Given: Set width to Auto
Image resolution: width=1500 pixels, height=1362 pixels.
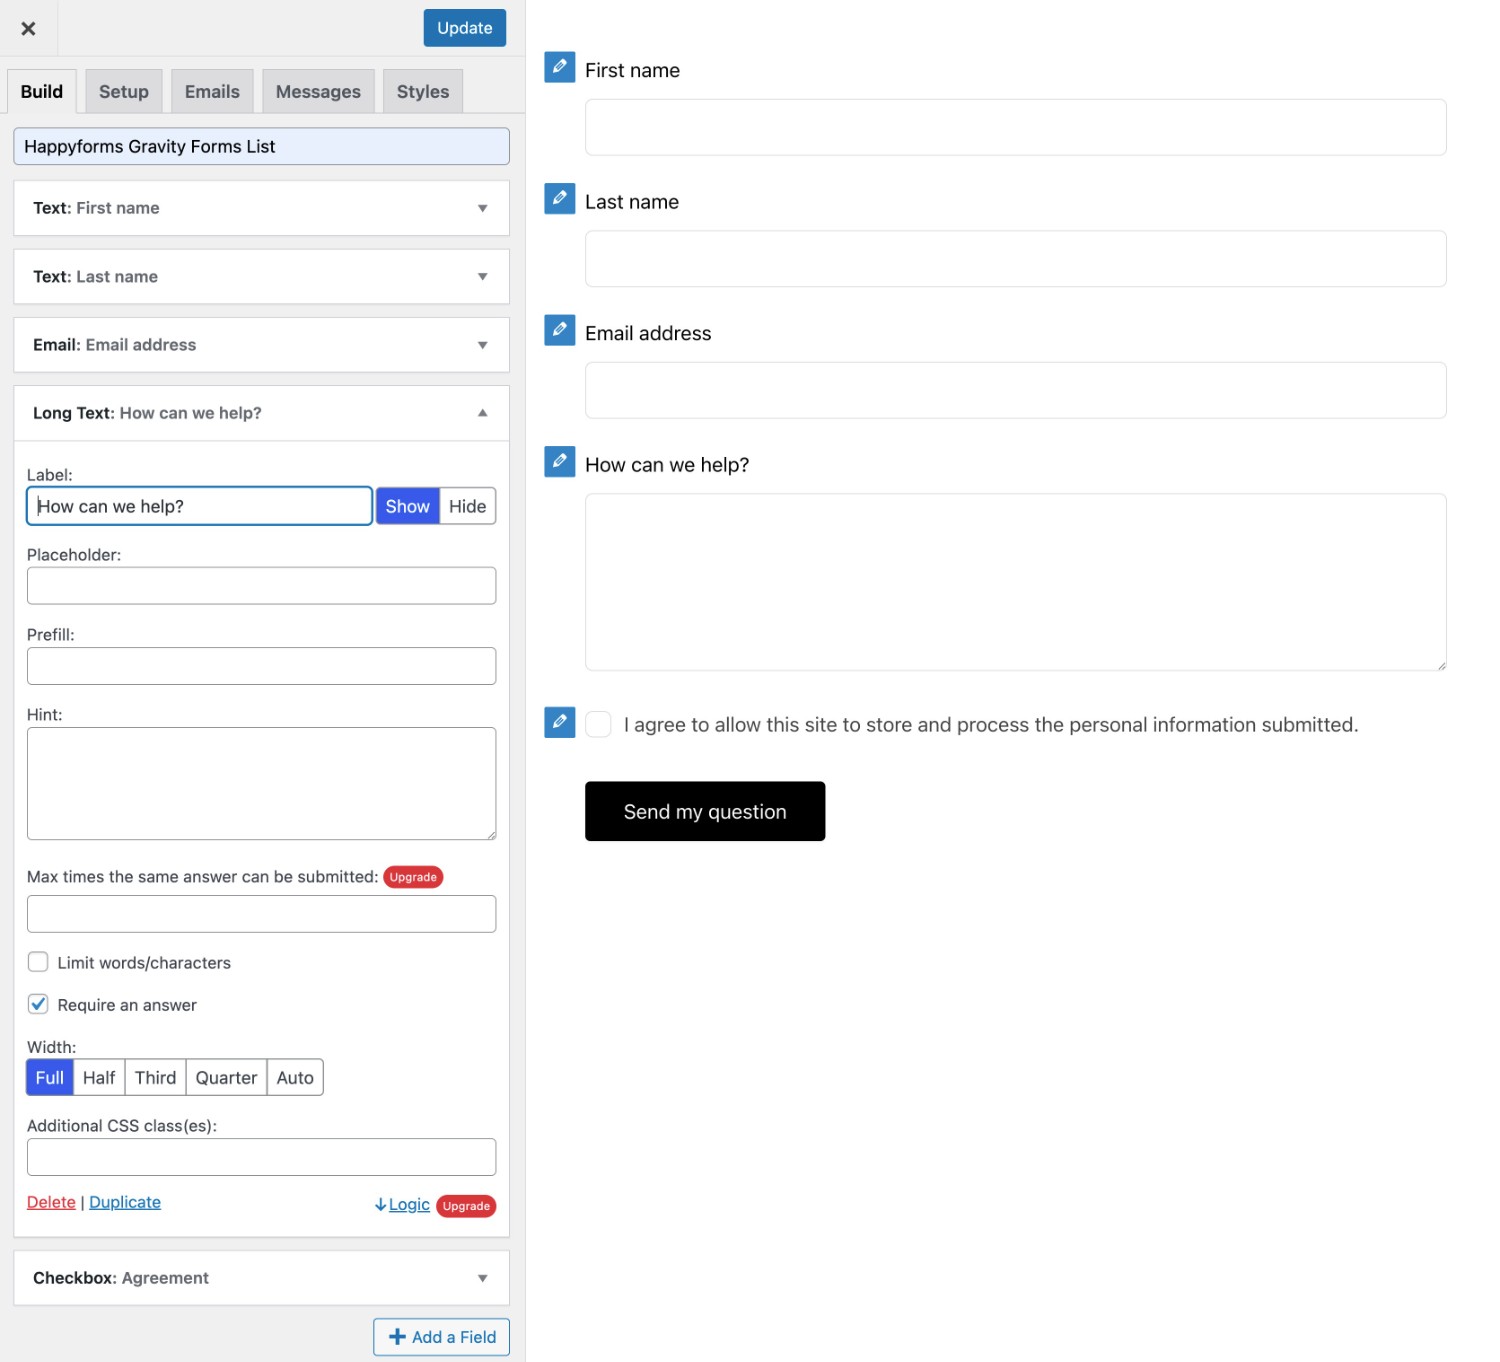Looking at the screenshot, I should [295, 1078].
